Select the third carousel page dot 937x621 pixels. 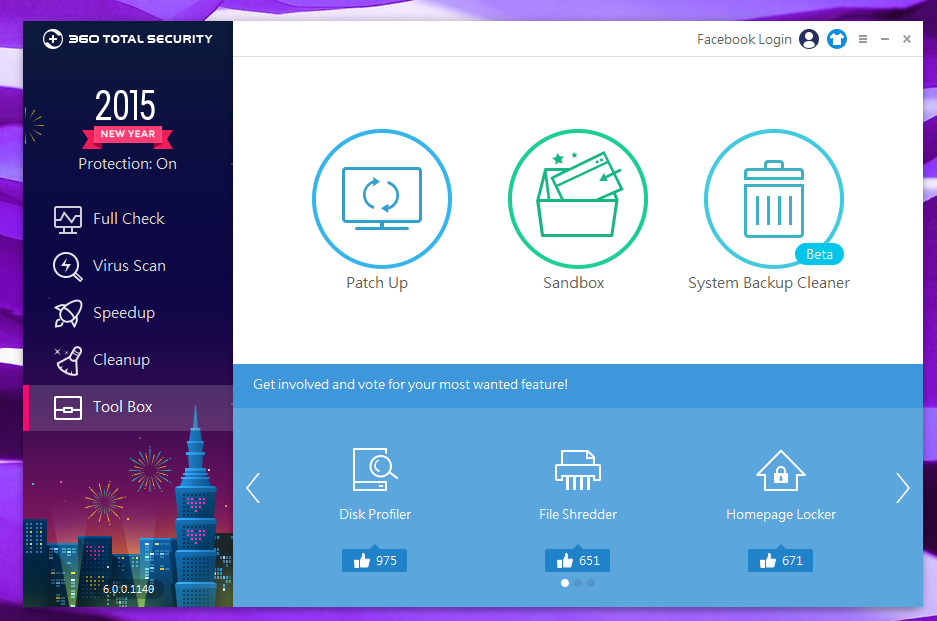click(x=591, y=583)
